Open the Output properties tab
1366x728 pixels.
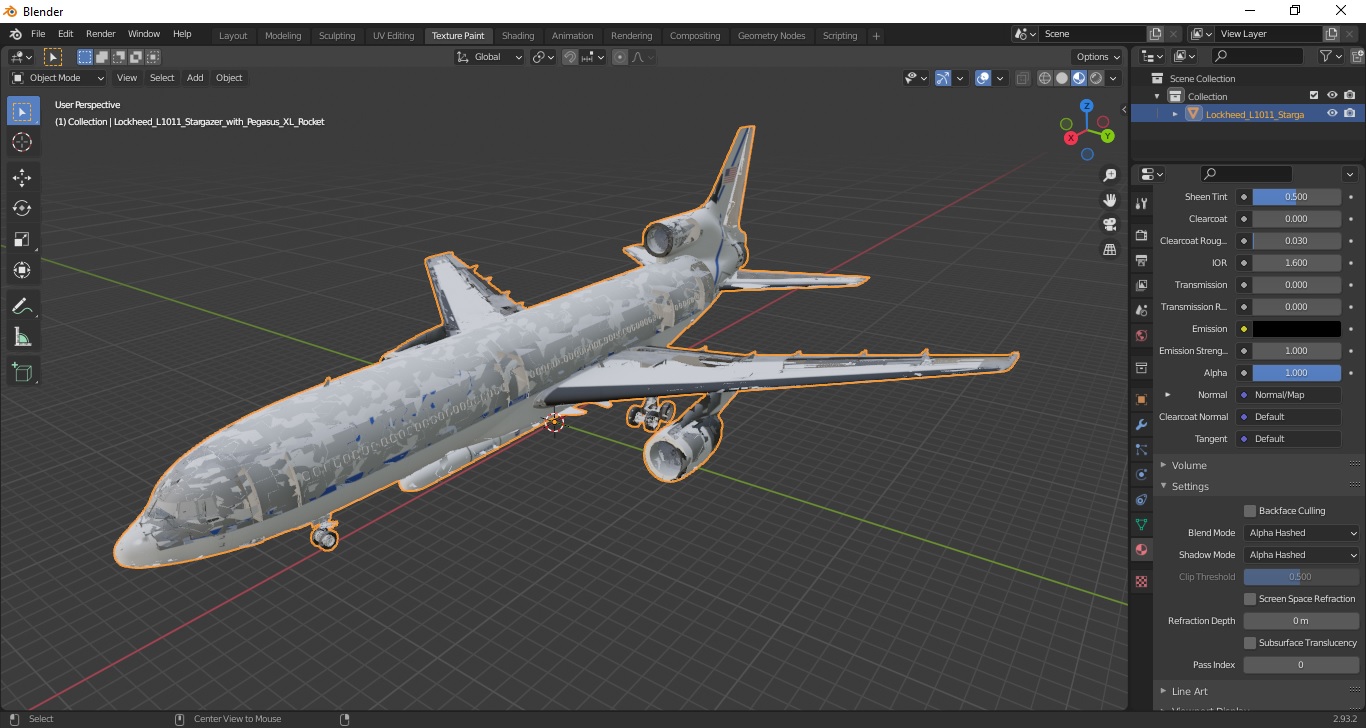click(1141, 261)
